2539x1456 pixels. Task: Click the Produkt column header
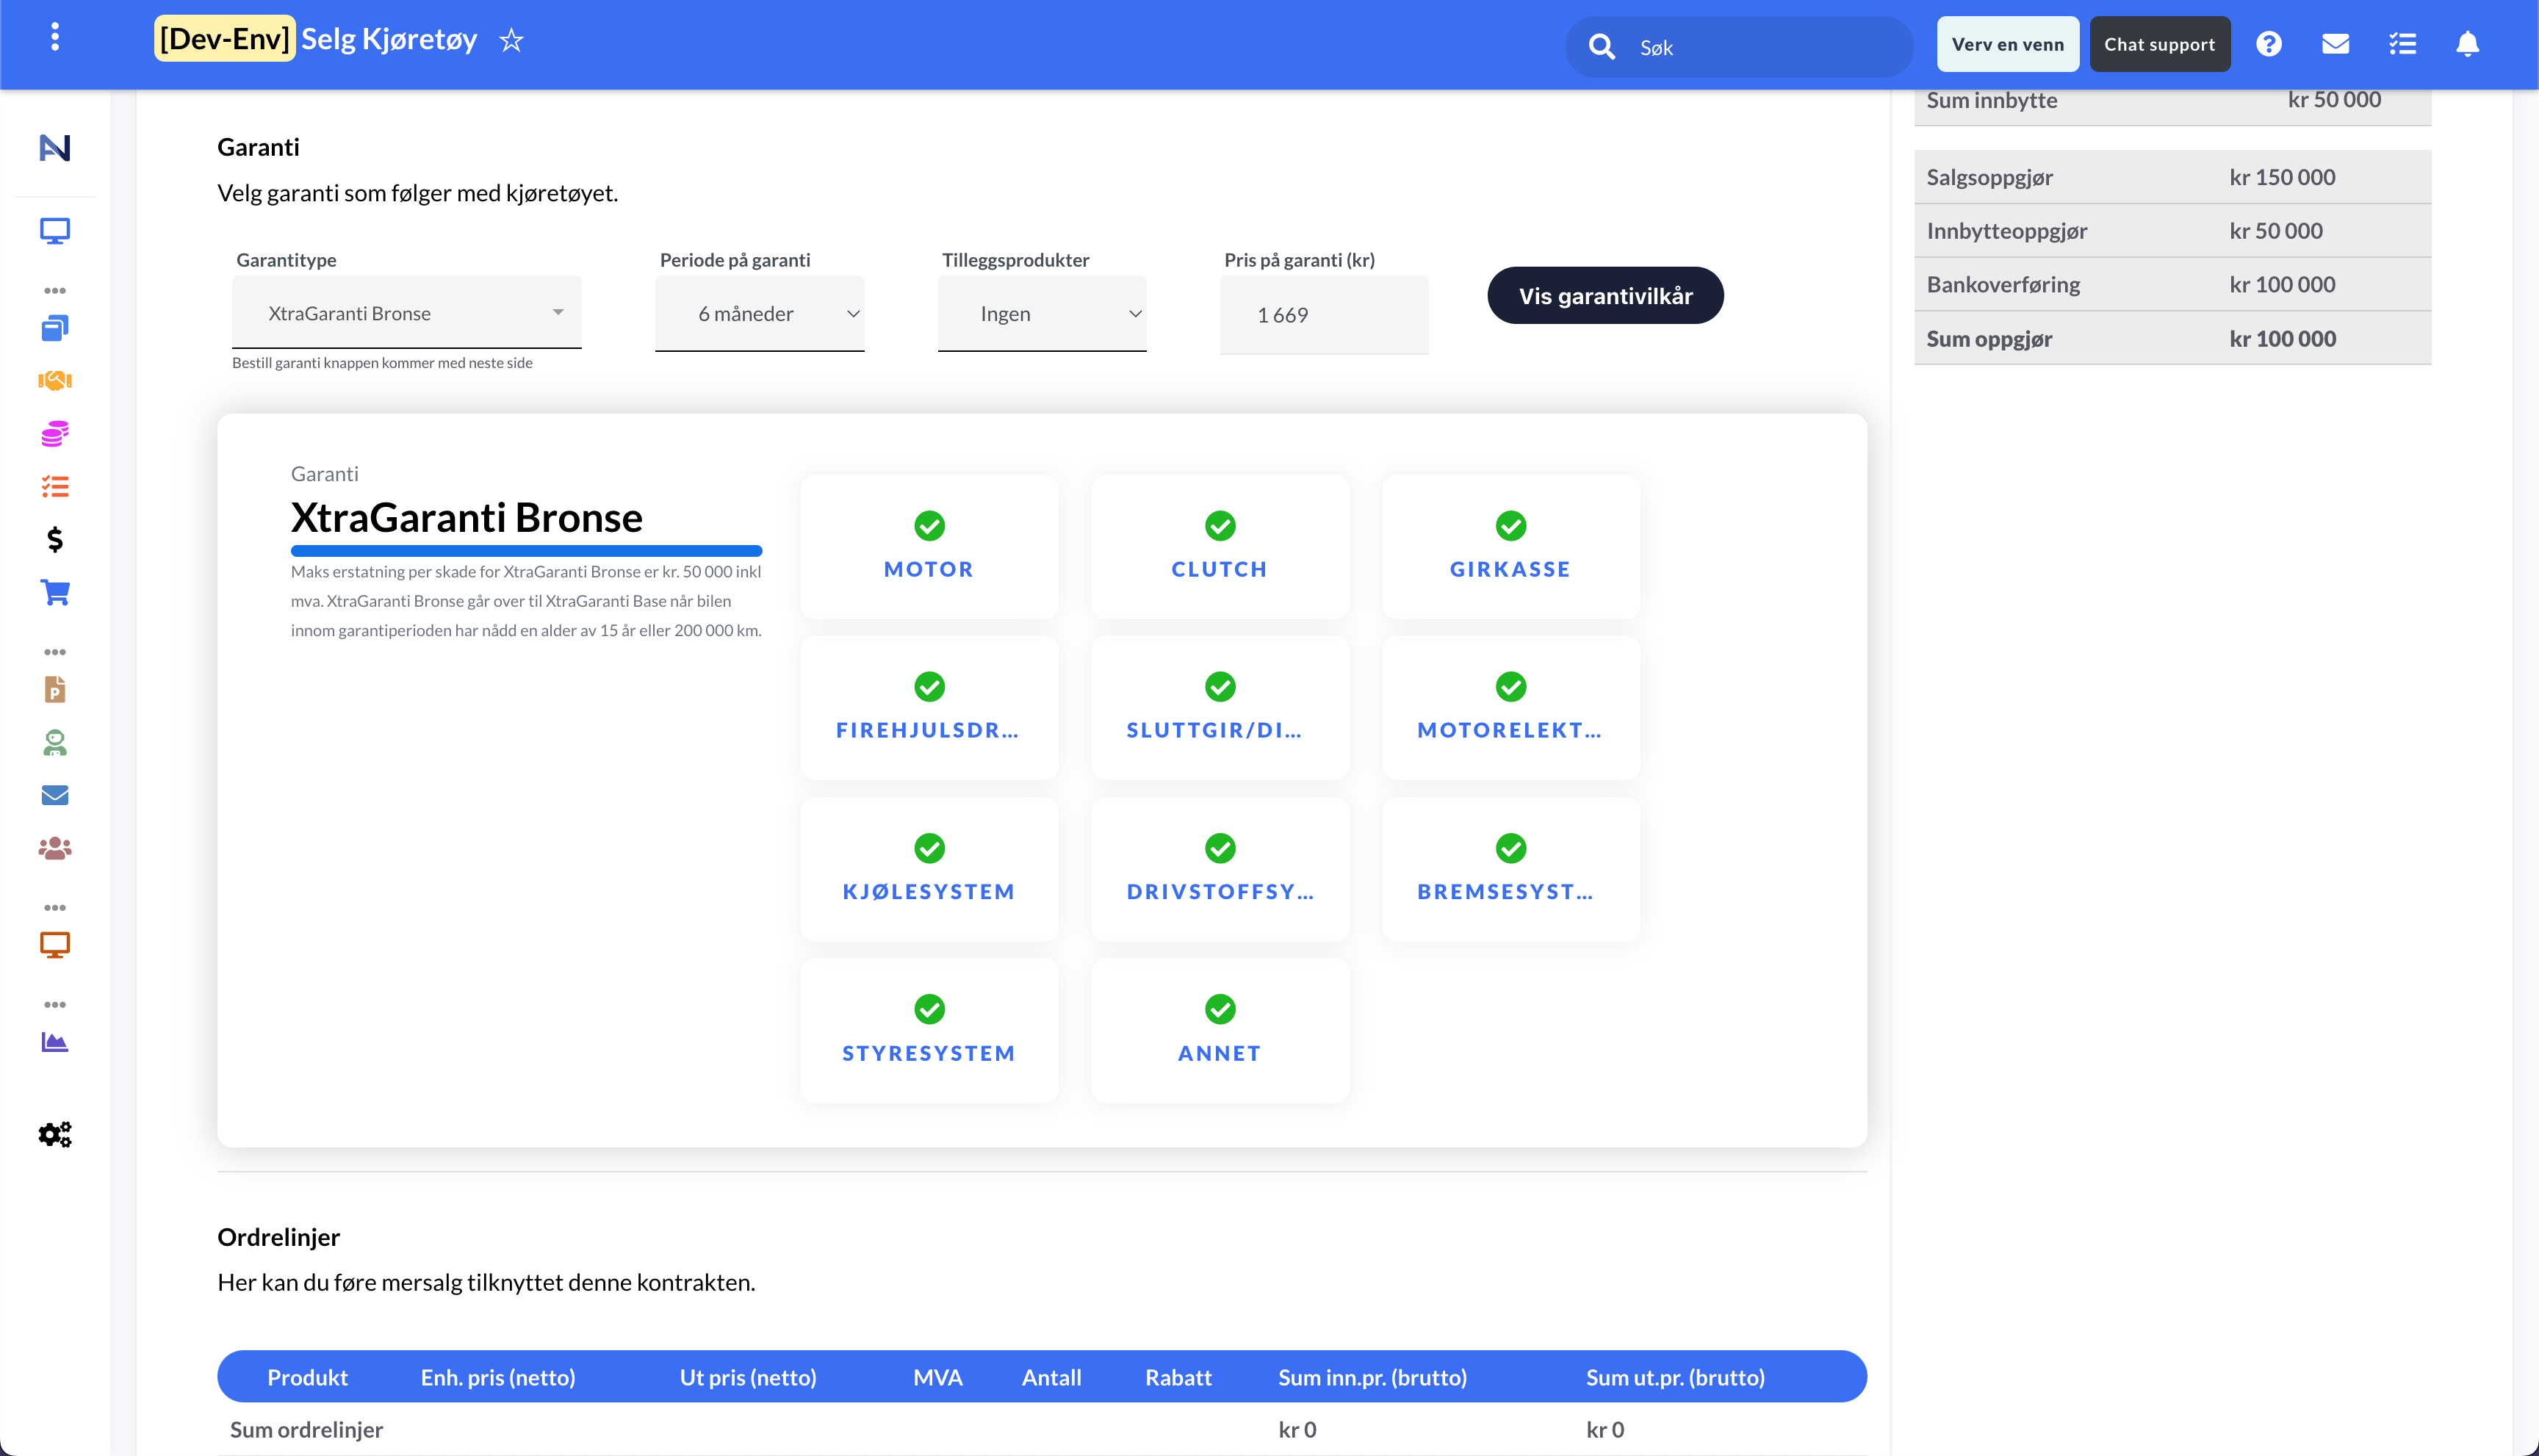(307, 1377)
